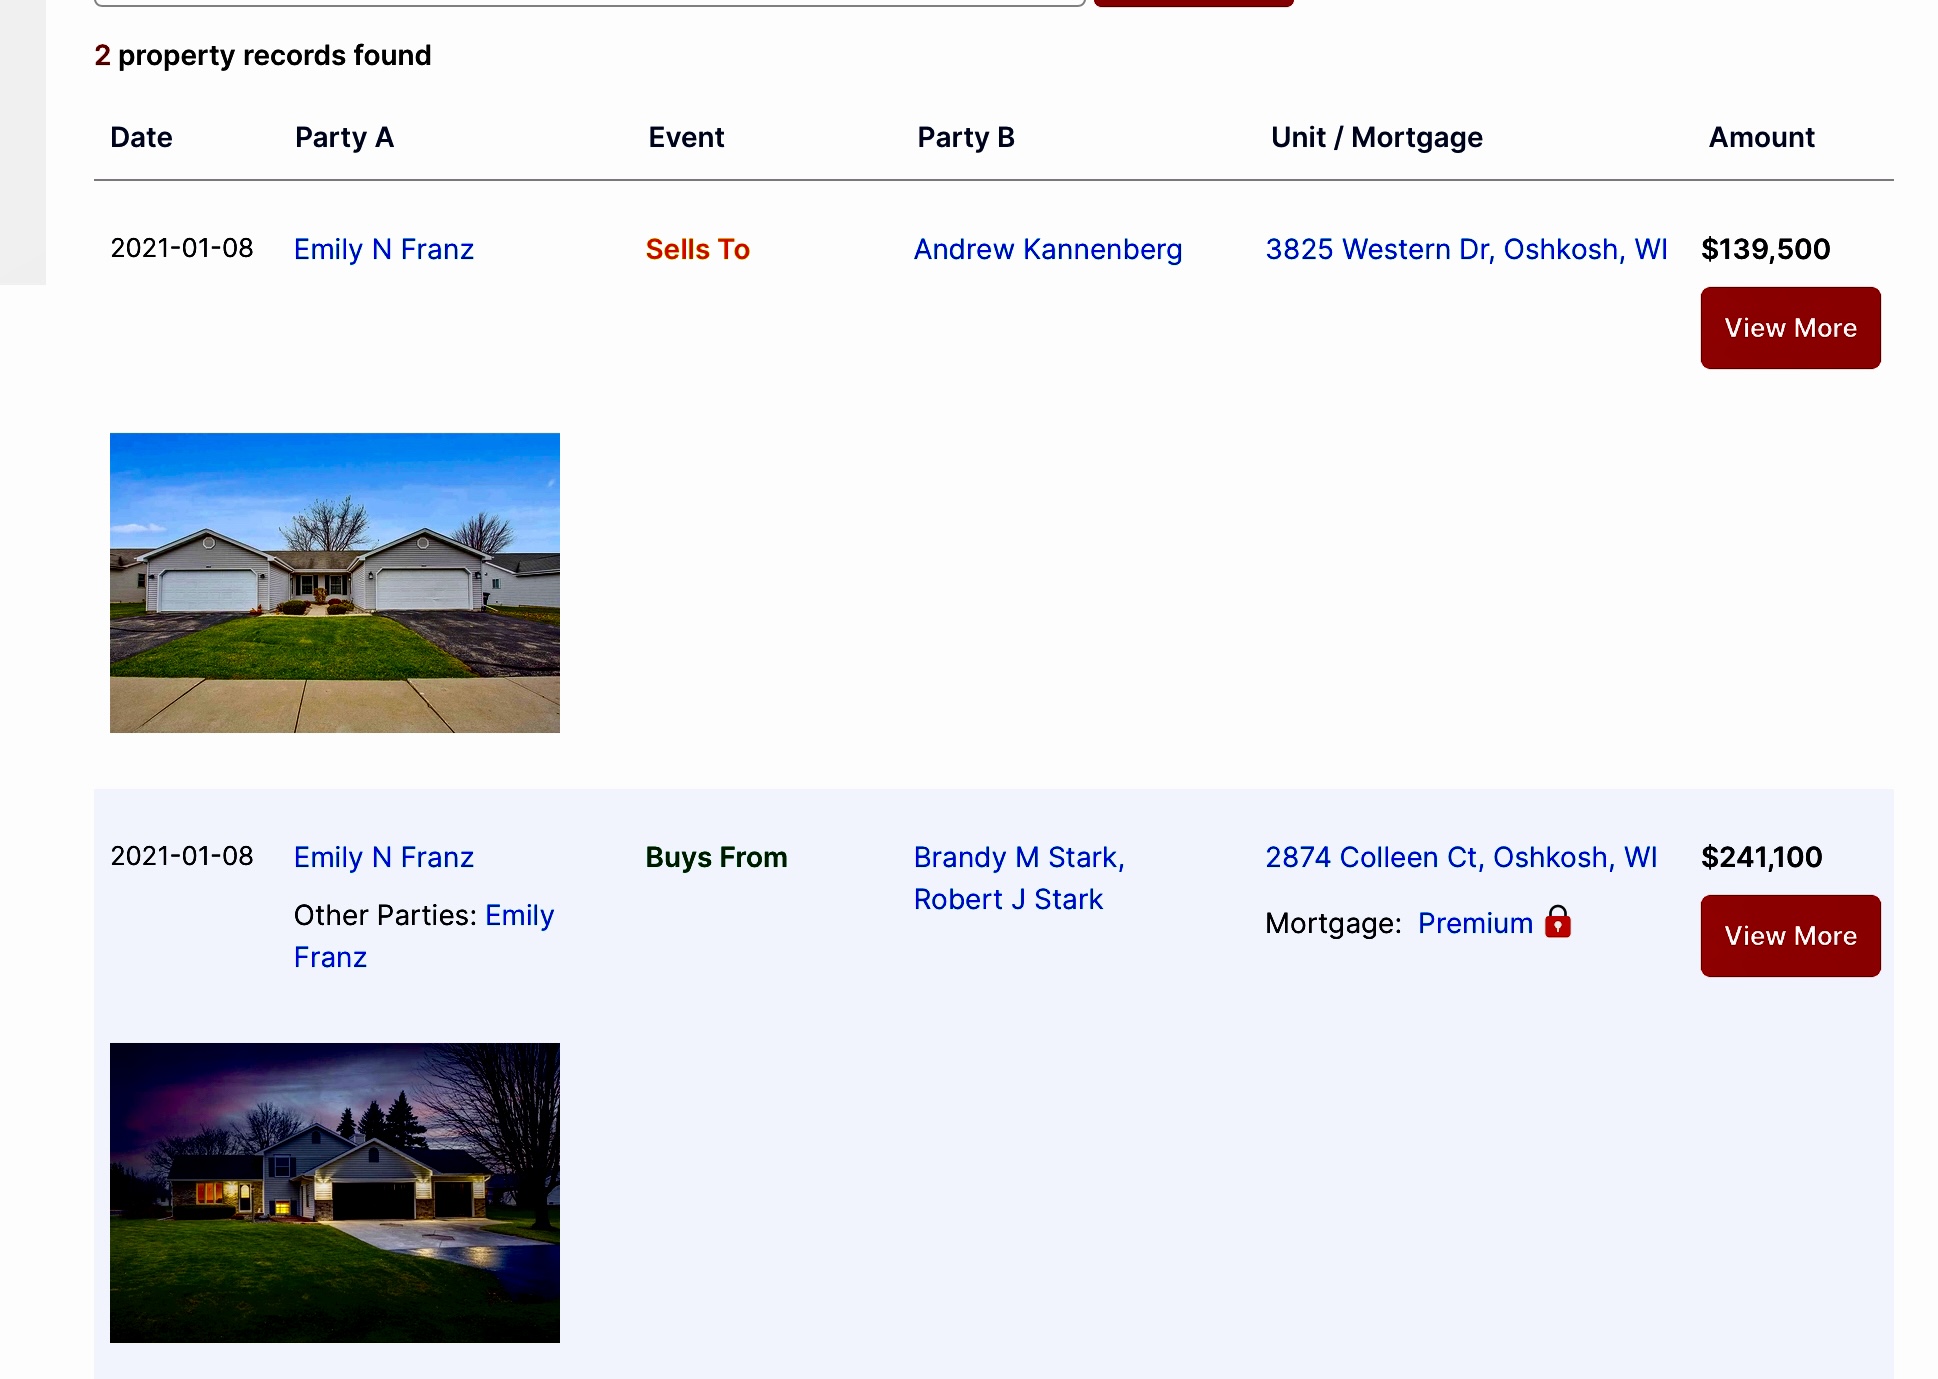
Task: Open Emily Franz under Other Parties
Action: point(424,936)
